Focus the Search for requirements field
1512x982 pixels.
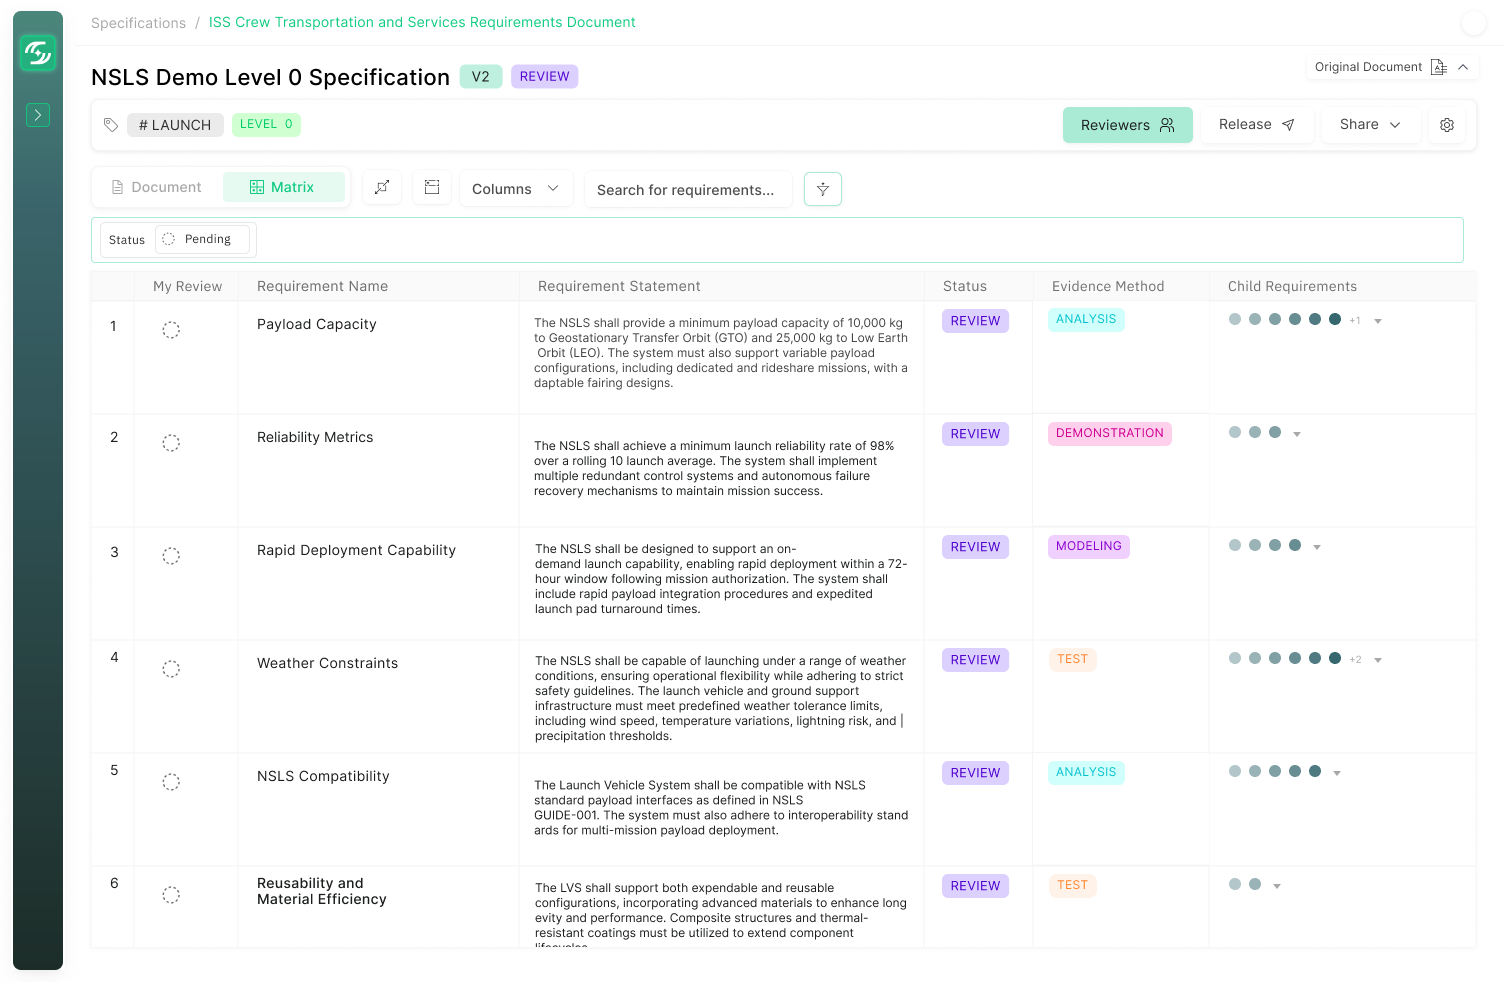[687, 189]
